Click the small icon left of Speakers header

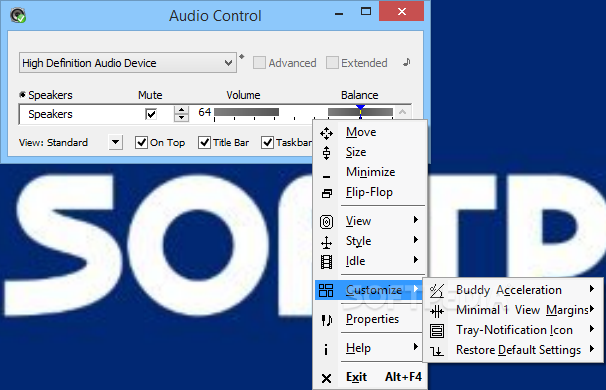pos(22,94)
